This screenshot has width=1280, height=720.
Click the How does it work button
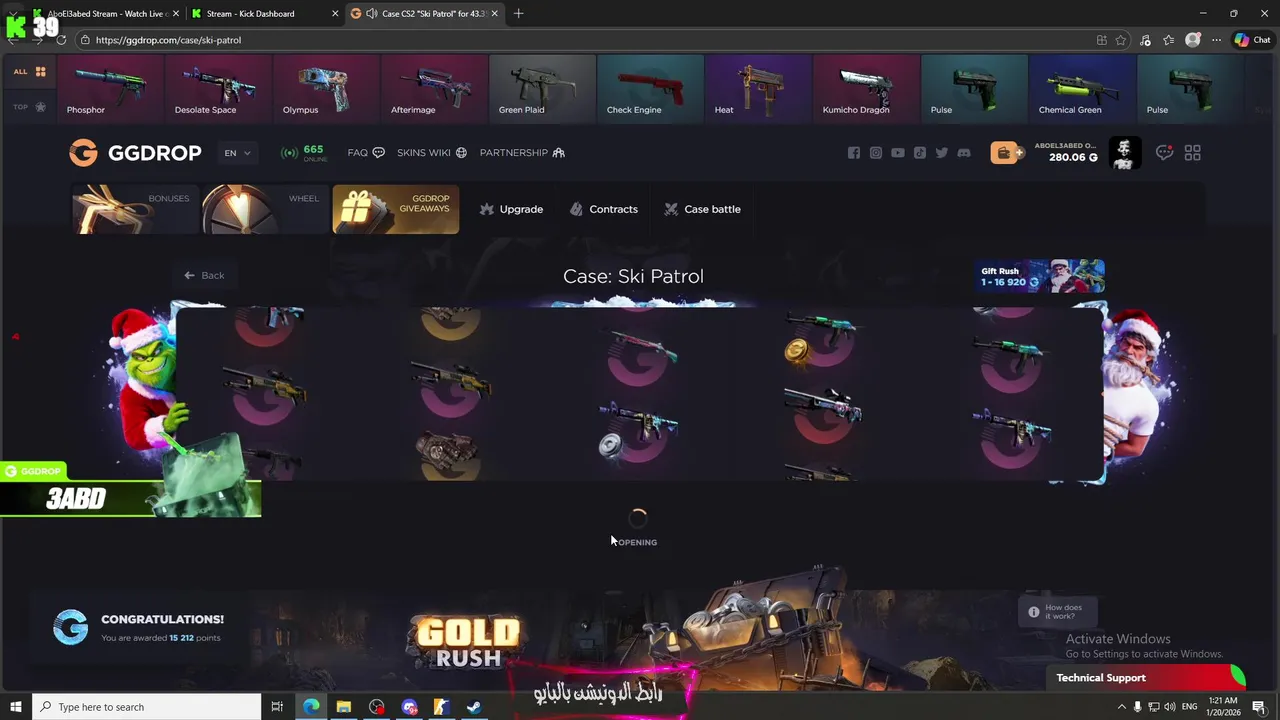(x=1057, y=612)
